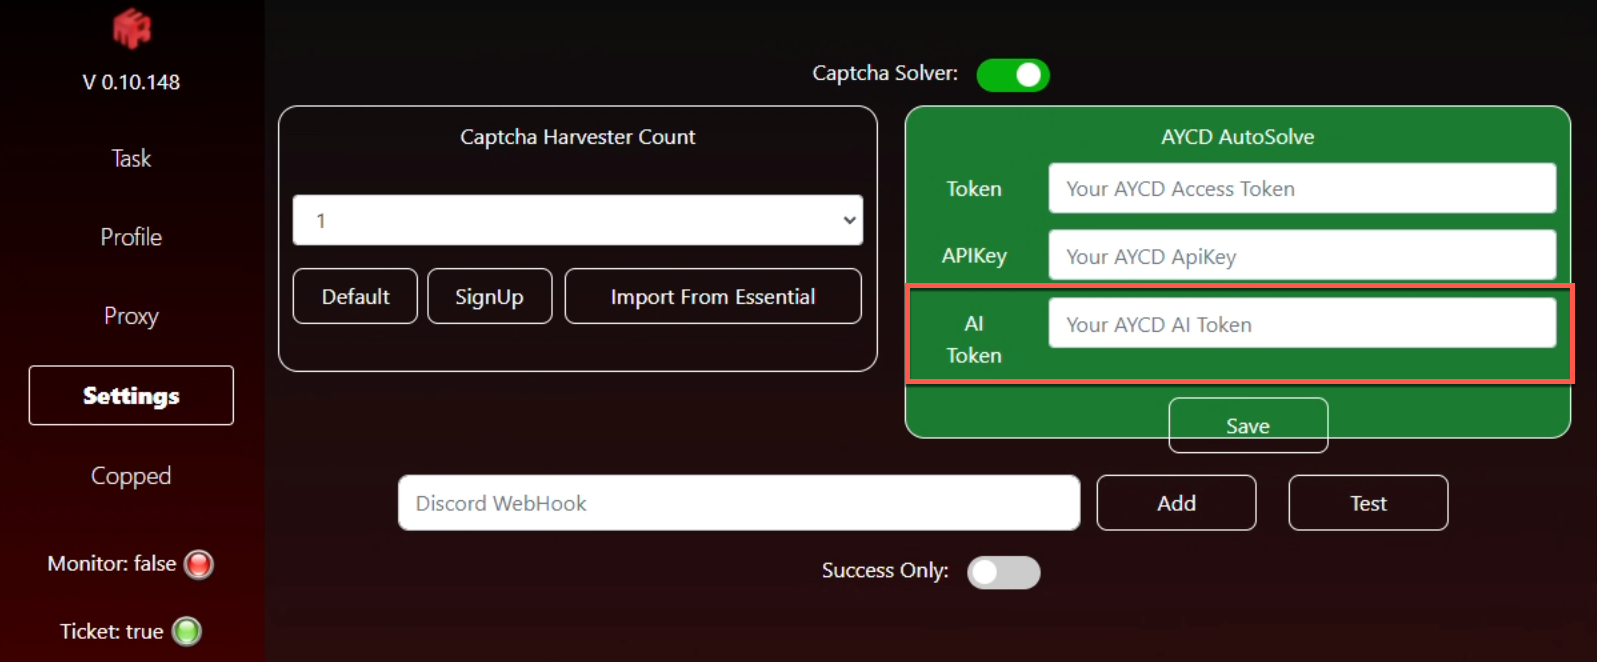Enable the Success Only toggle

point(1003,572)
